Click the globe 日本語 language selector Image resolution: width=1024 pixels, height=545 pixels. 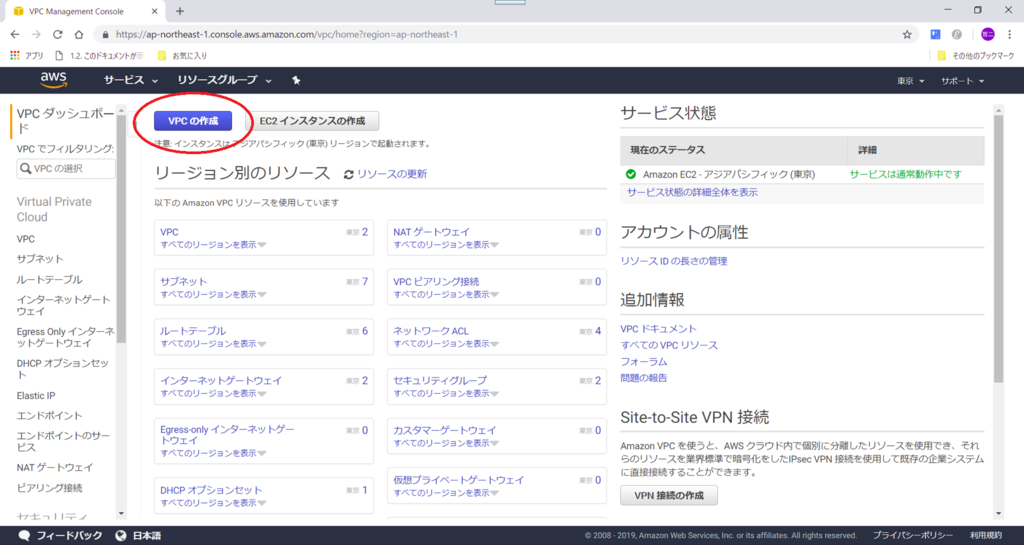tap(138, 535)
